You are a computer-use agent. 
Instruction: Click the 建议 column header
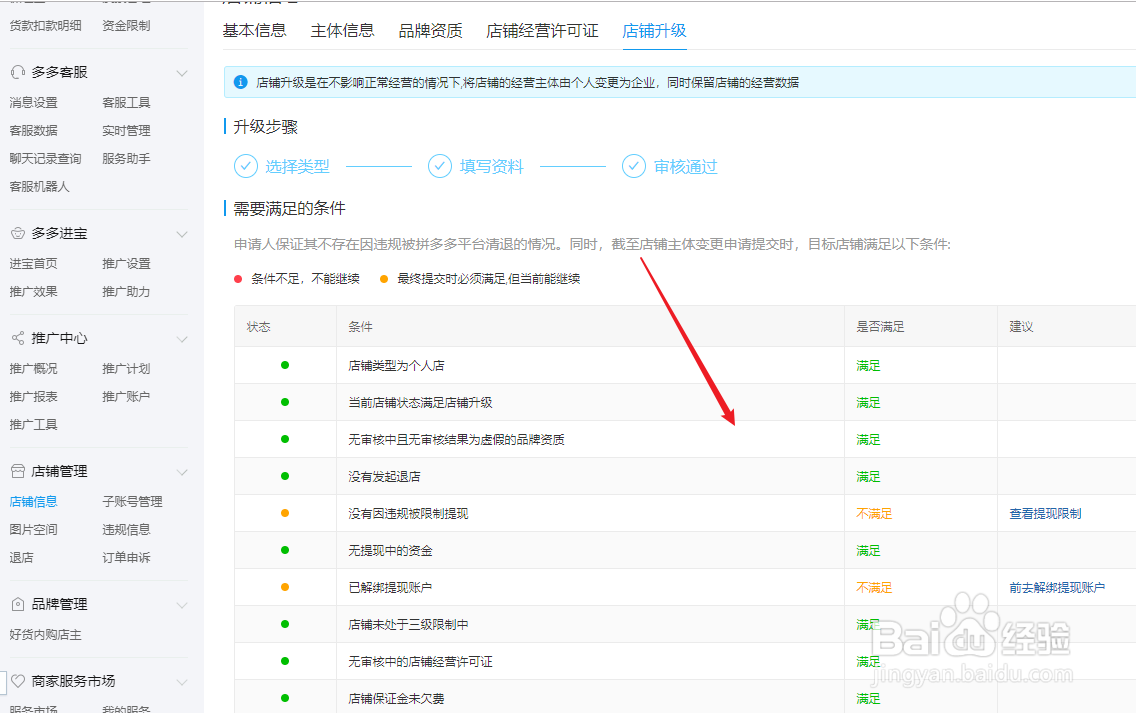pos(1022,327)
